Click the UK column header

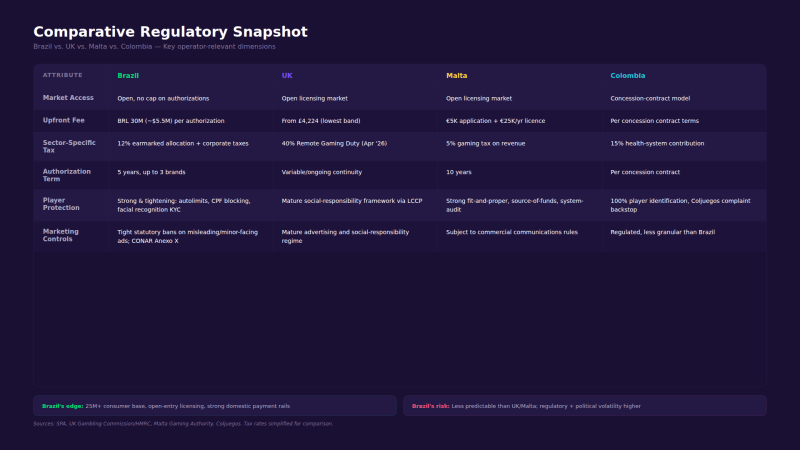pos(287,76)
